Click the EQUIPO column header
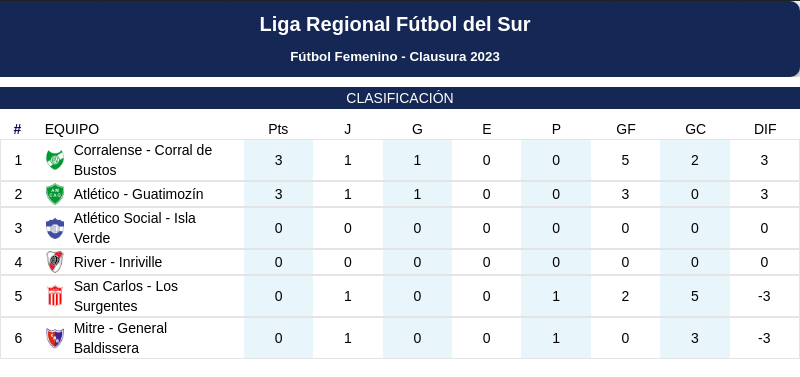 pyautogui.click(x=72, y=130)
